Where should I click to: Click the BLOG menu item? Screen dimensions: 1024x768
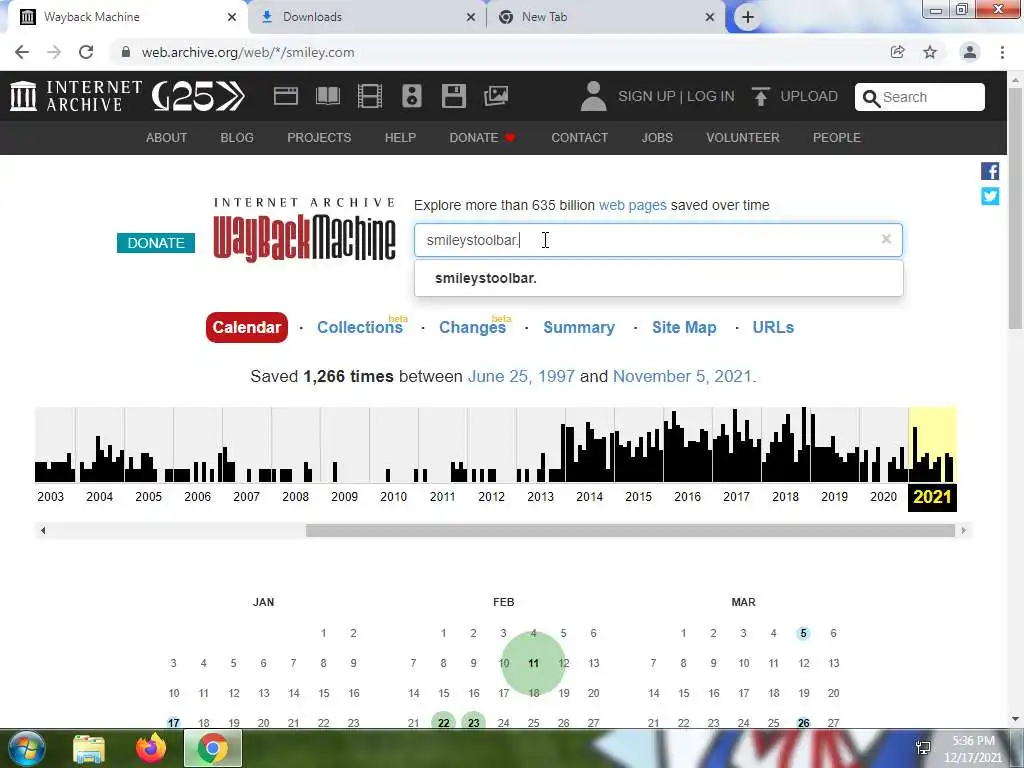pos(237,138)
